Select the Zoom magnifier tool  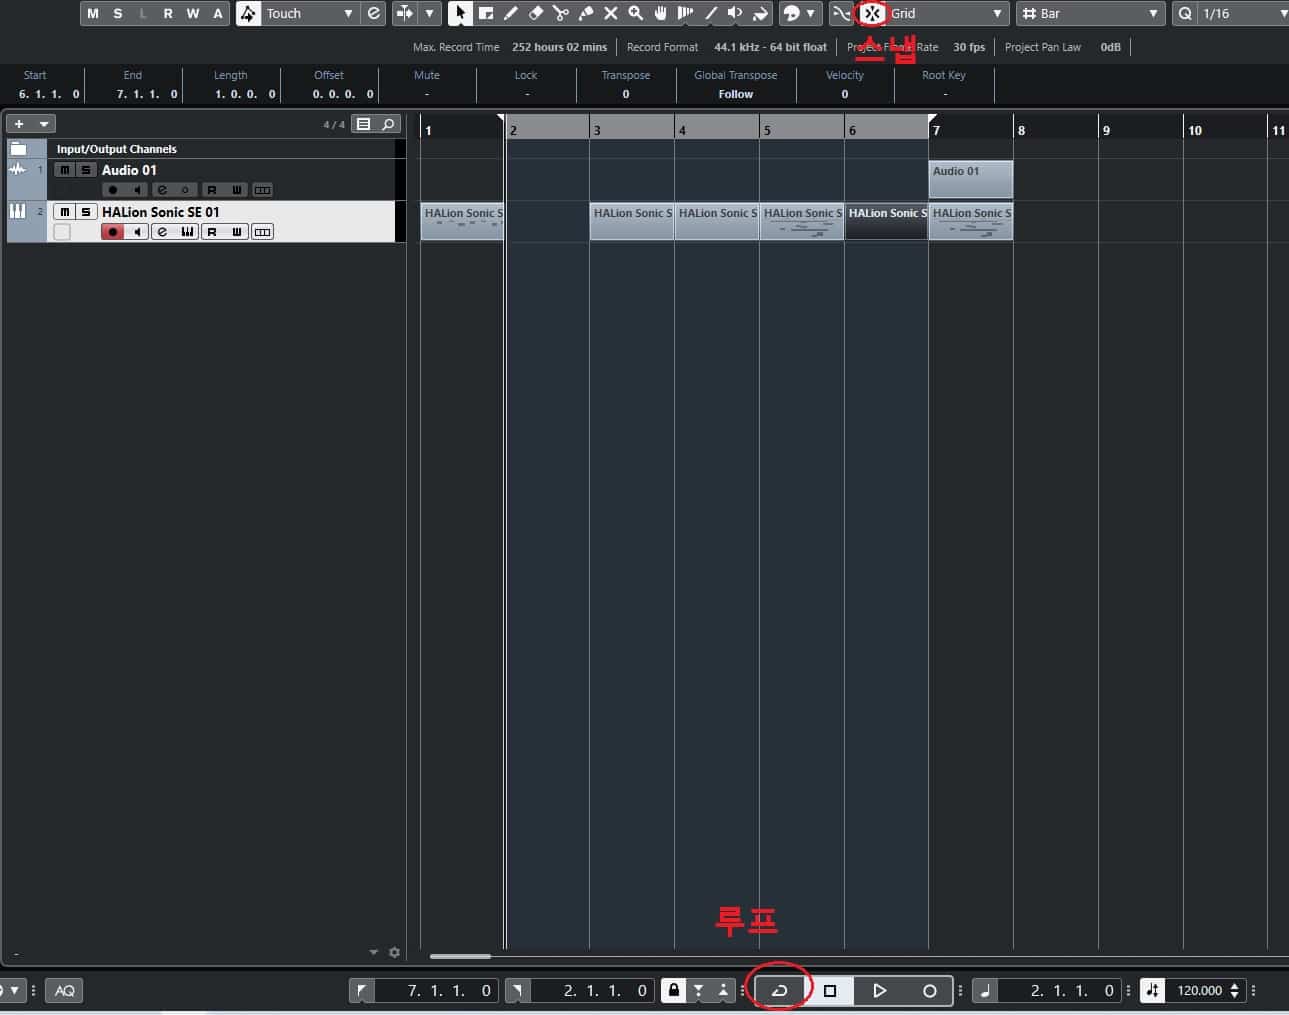[x=636, y=13]
